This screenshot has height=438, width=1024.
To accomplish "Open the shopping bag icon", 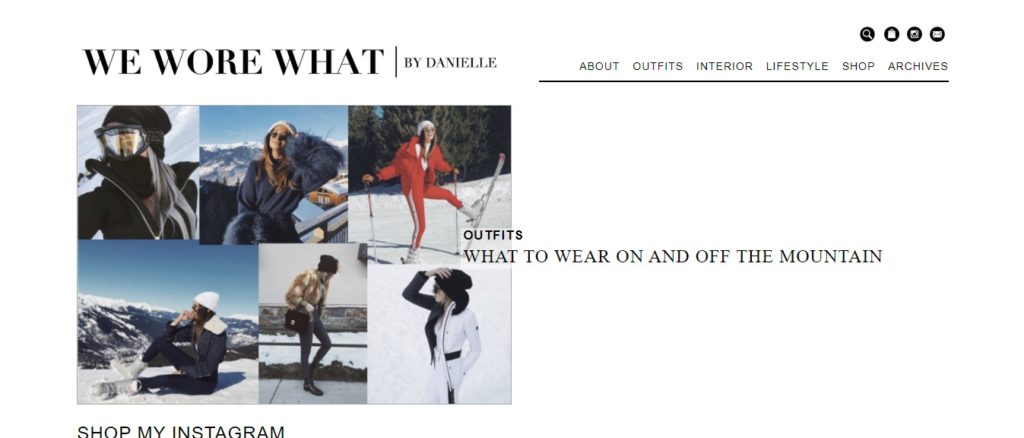I will pyautogui.click(x=891, y=35).
